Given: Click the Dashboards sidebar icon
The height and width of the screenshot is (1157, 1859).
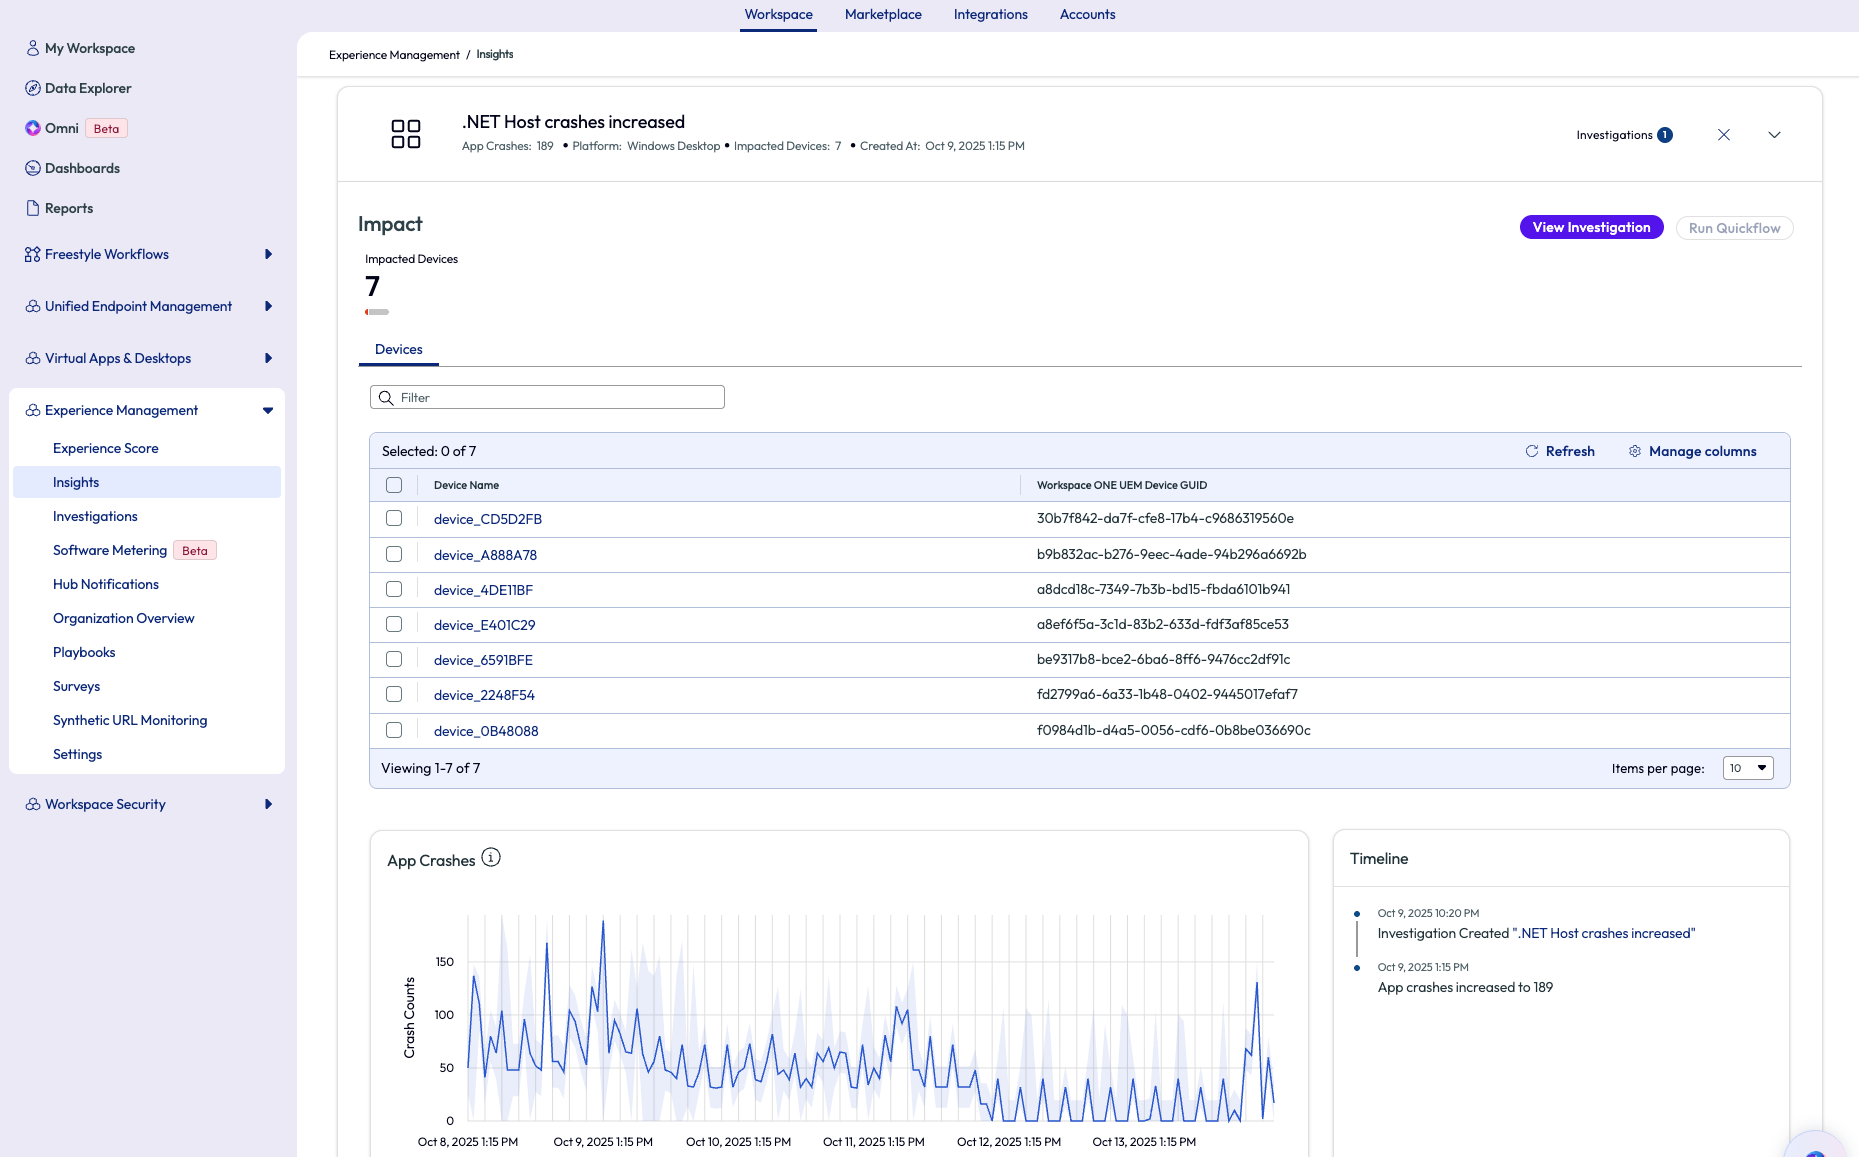Looking at the screenshot, I should pyautogui.click(x=33, y=168).
